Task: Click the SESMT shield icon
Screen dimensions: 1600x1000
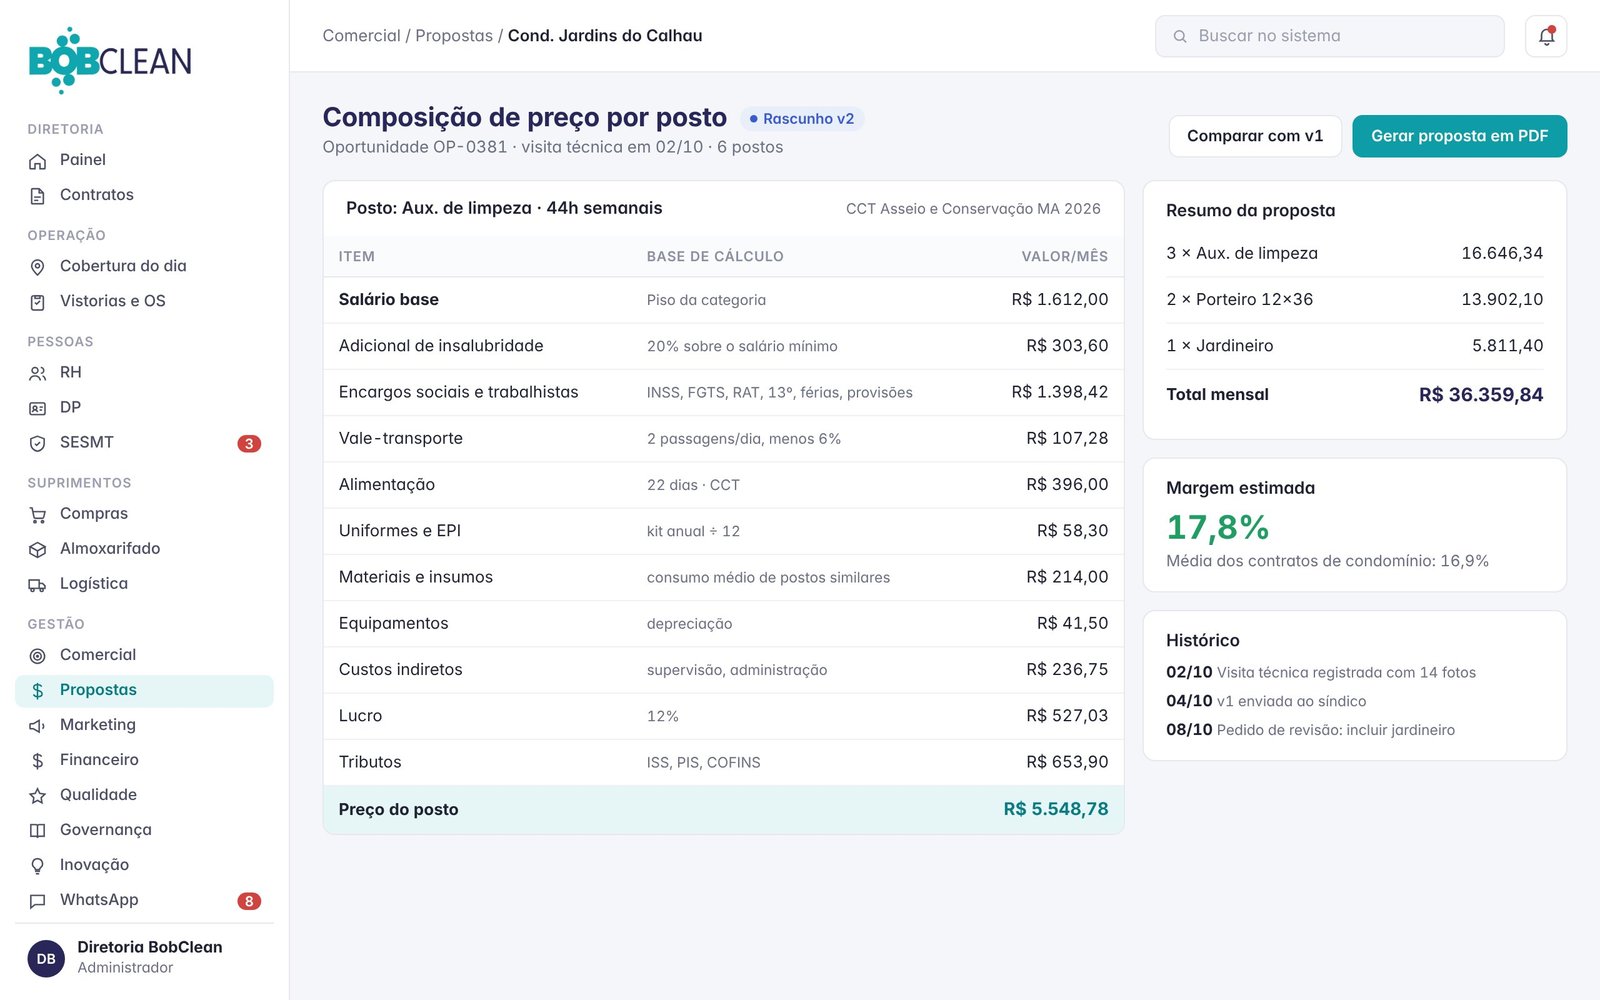Action: pos(37,443)
